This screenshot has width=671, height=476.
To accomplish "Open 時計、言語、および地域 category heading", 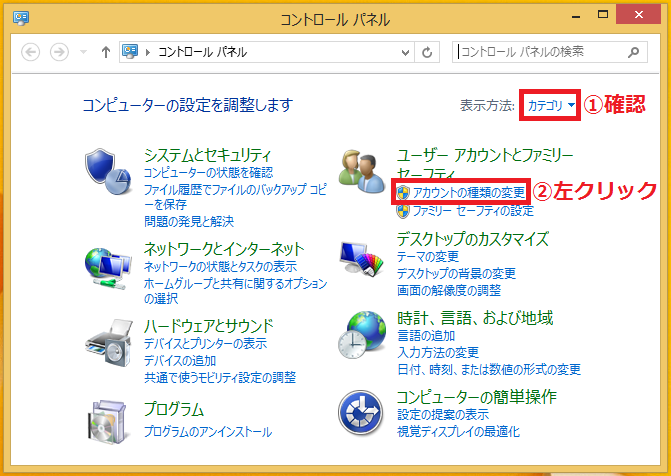I will tap(475, 318).
